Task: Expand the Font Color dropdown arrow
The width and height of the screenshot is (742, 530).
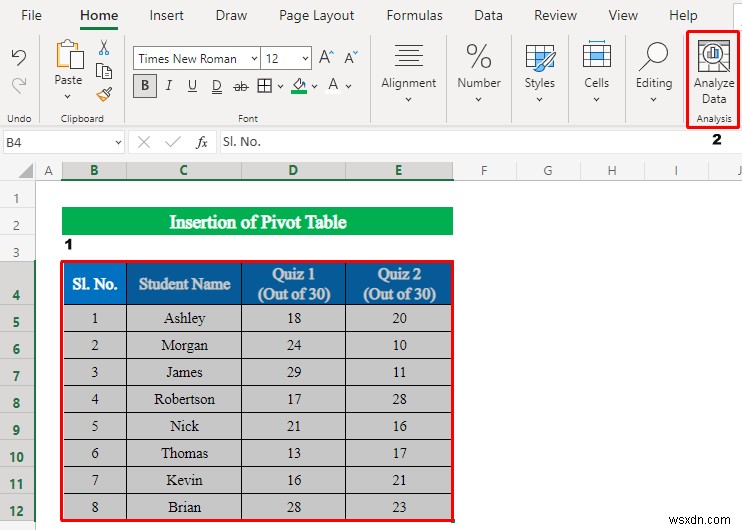Action: pos(348,86)
